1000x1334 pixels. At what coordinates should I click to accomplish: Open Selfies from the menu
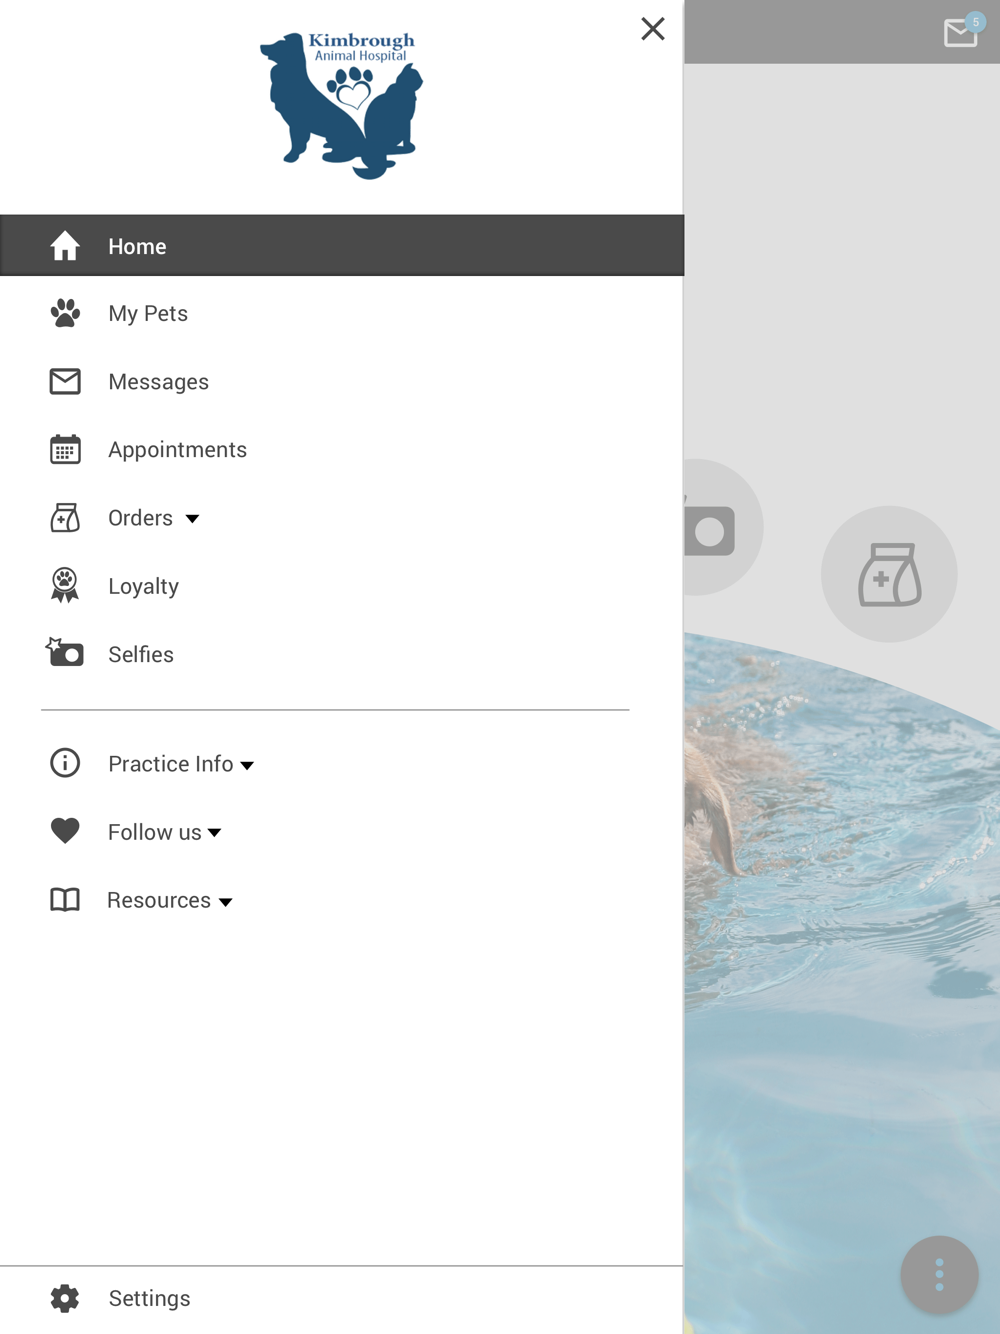(x=141, y=654)
